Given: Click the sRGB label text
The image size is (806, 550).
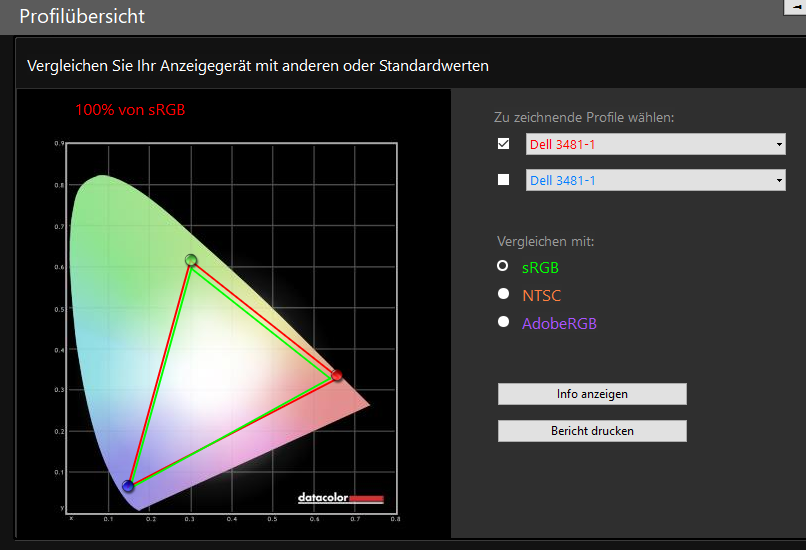Looking at the screenshot, I should tap(540, 267).
